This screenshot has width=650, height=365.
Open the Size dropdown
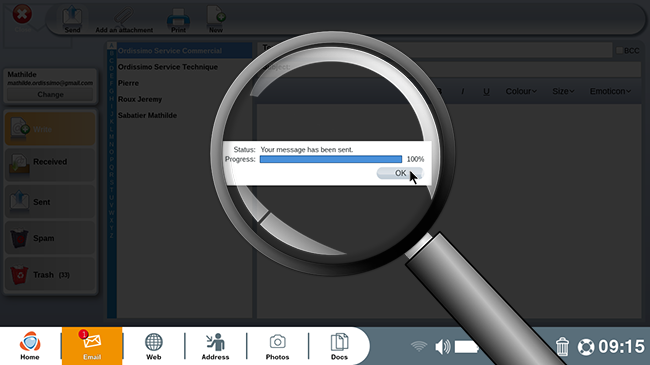click(x=563, y=91)
